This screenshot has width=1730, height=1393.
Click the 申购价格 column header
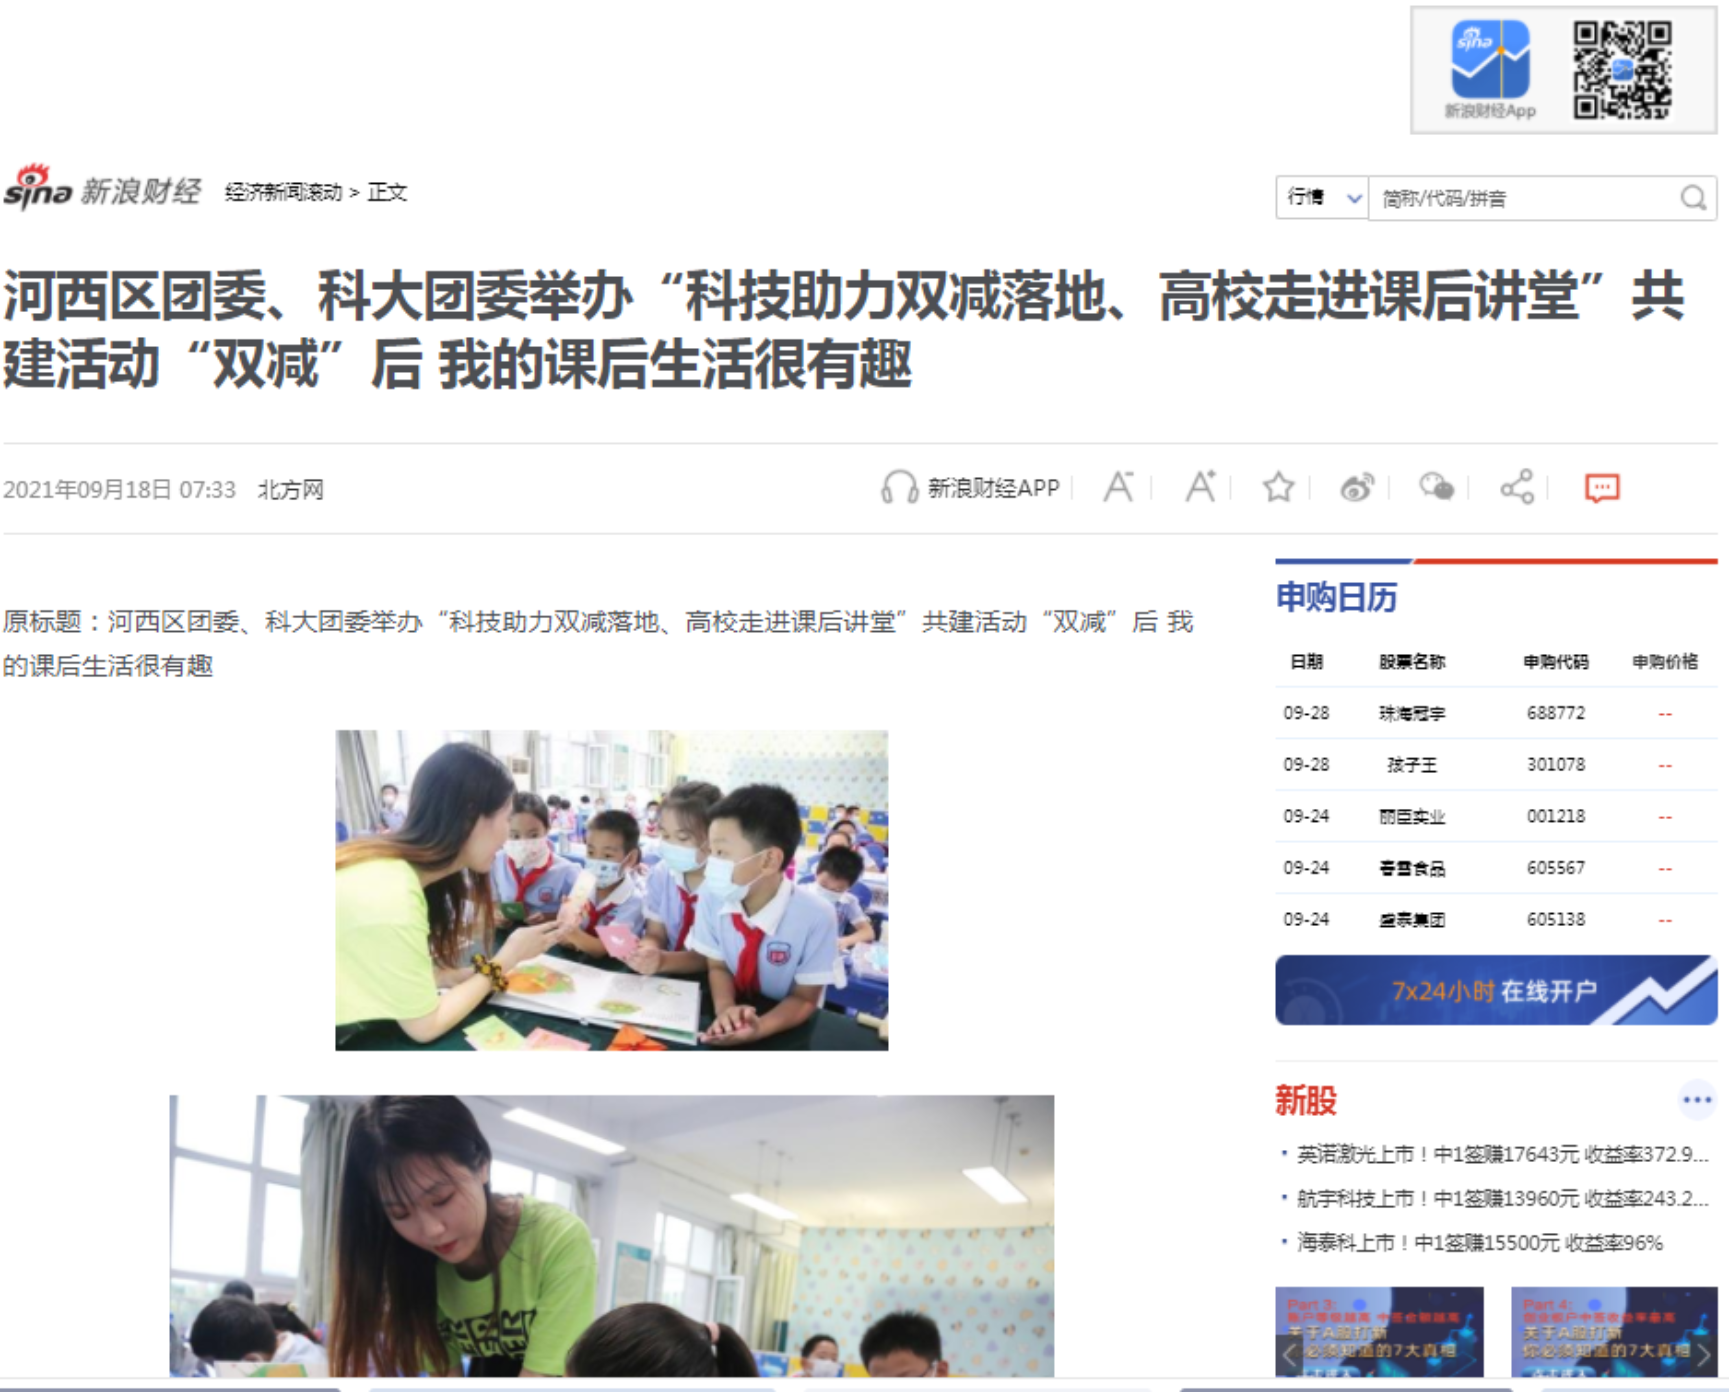click(1665, 661)
